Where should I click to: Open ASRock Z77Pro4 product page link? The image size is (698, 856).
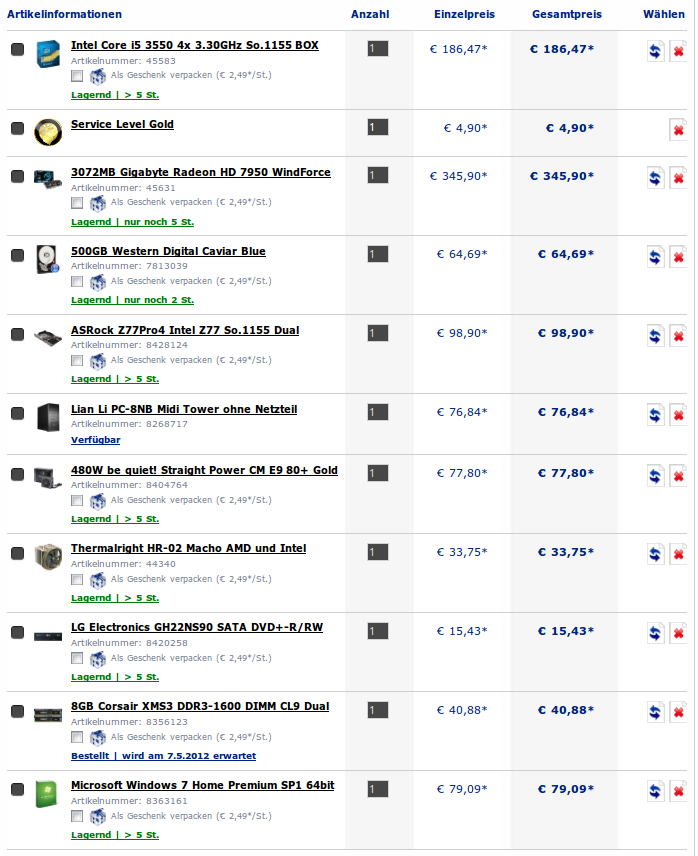tap(185, 330)
